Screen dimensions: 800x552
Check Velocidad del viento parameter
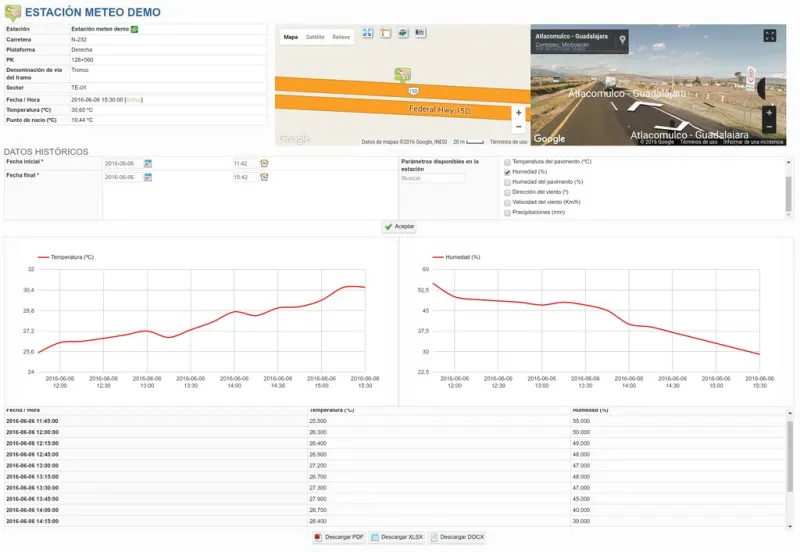click(x=507, y=203)
